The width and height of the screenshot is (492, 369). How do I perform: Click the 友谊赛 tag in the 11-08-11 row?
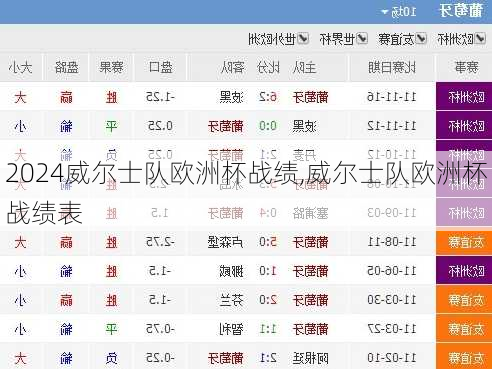click(x=464, y=242)
